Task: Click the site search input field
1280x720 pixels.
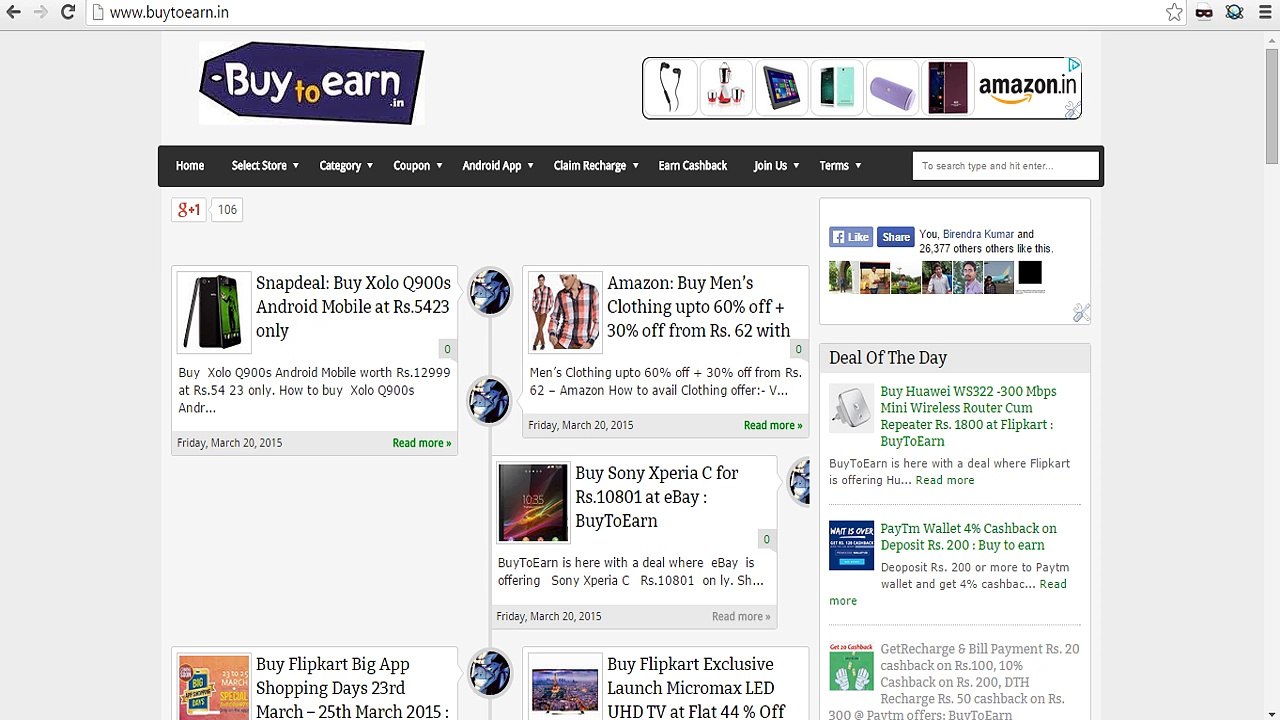Action: pyautogui.click(x=1006, y=166)
